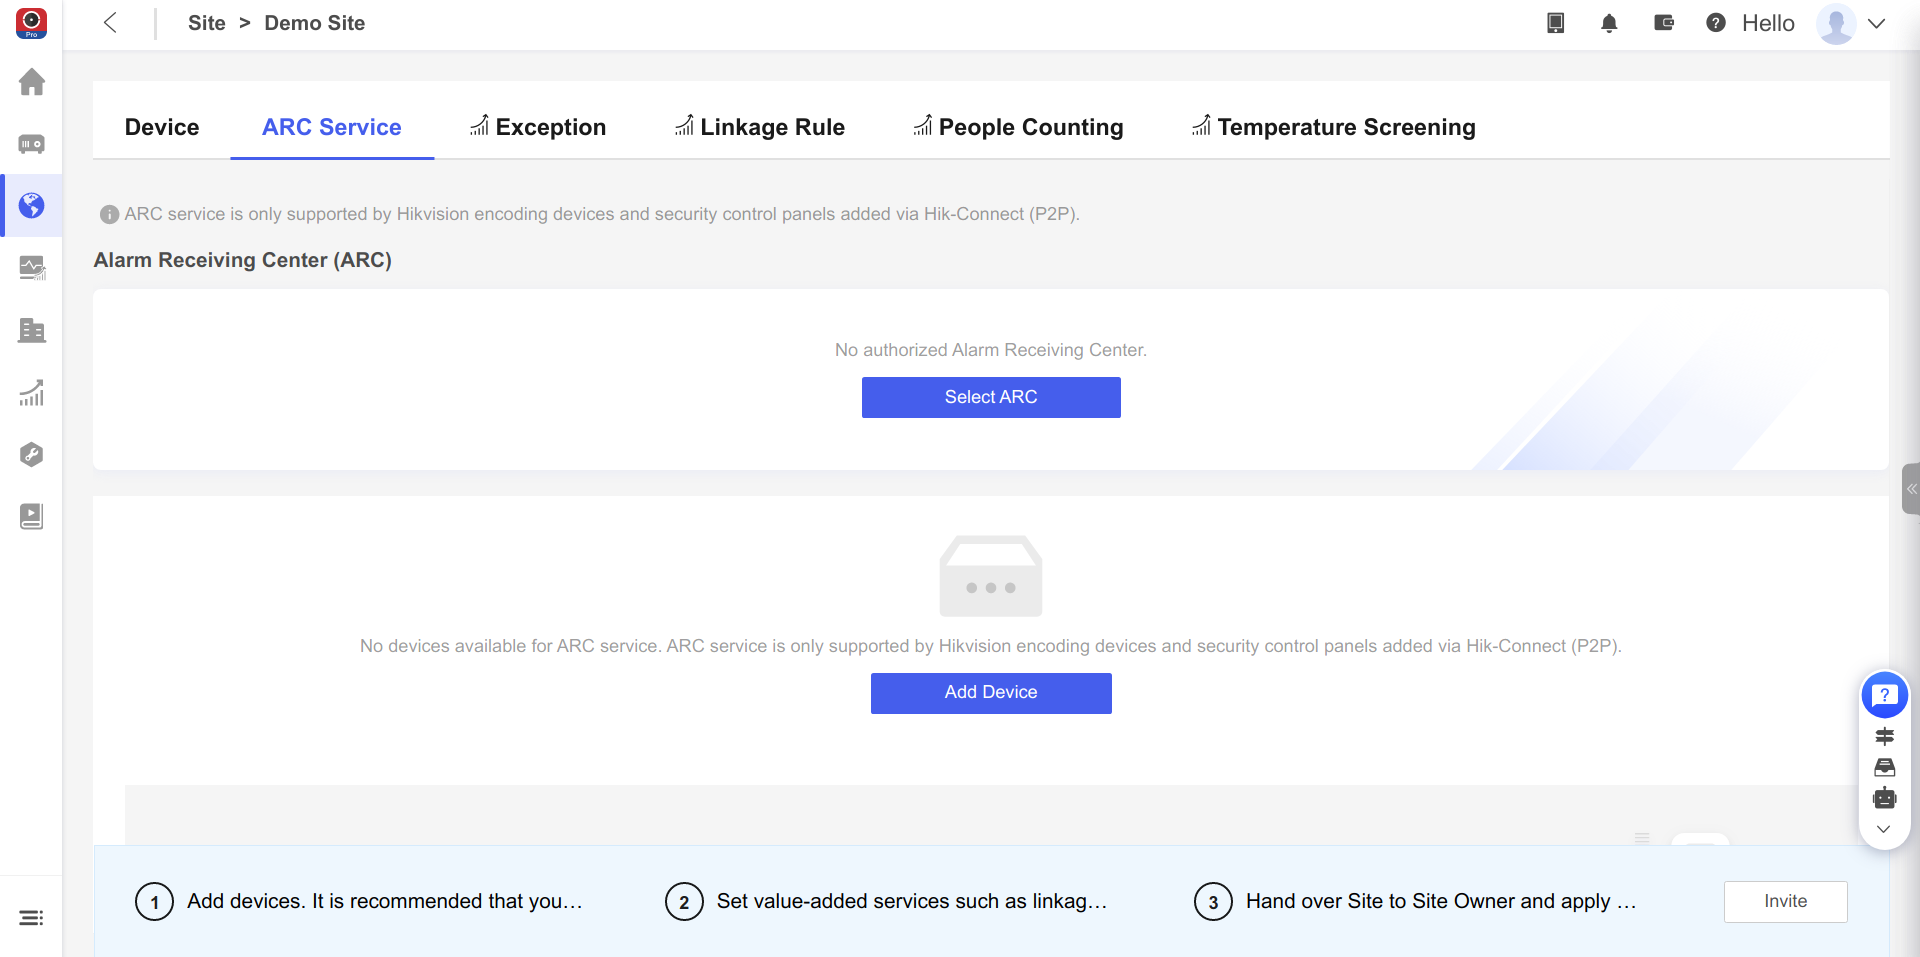Open the wallet payment icon

click(1663, 23)
